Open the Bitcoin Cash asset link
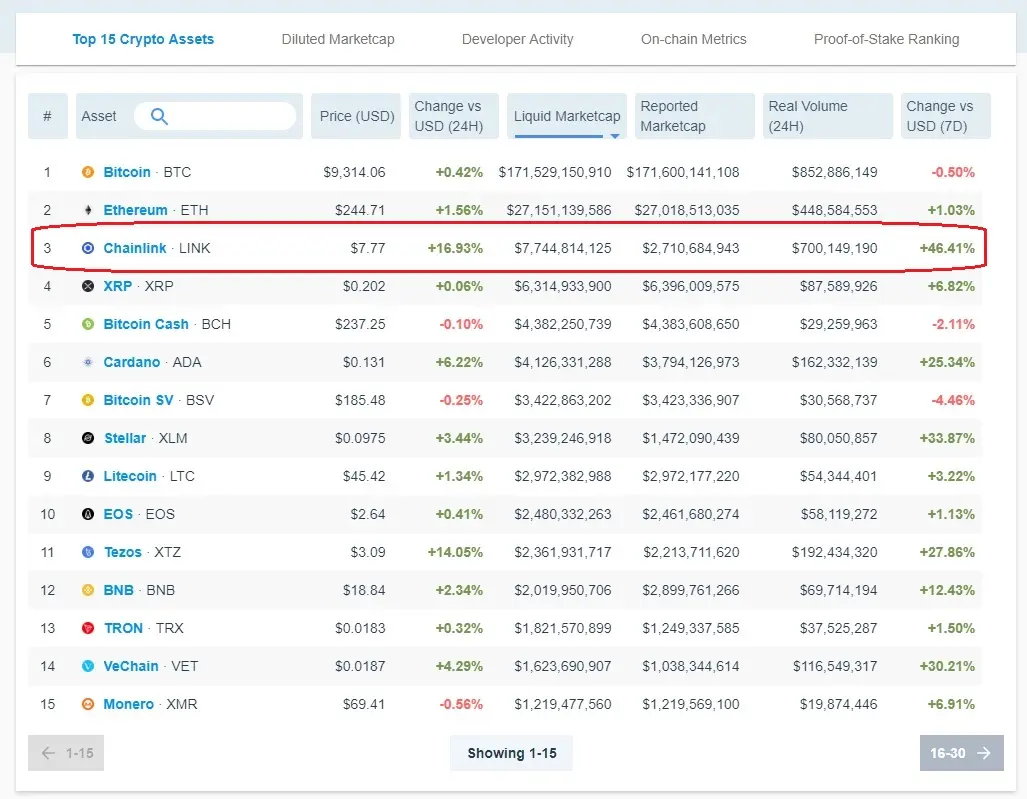 (x=146, y=324)
